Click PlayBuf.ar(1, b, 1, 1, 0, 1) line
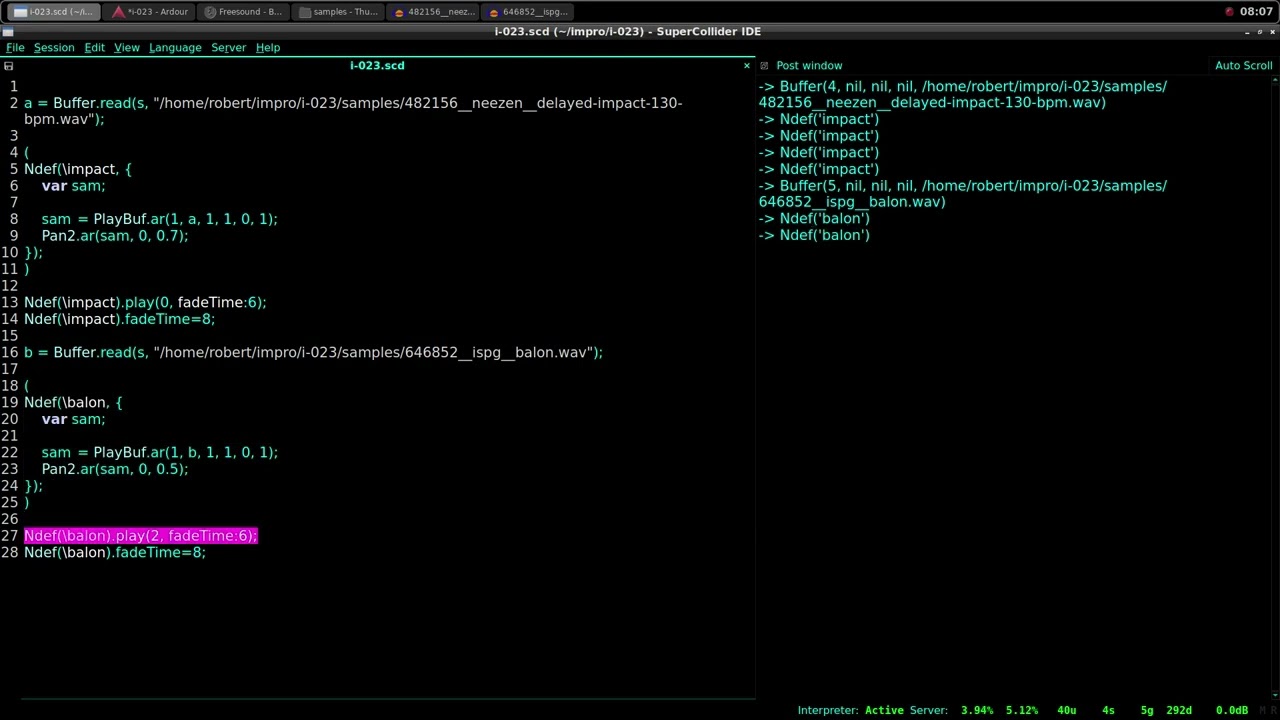1280x720 pixels. click(x=160, y=452)
